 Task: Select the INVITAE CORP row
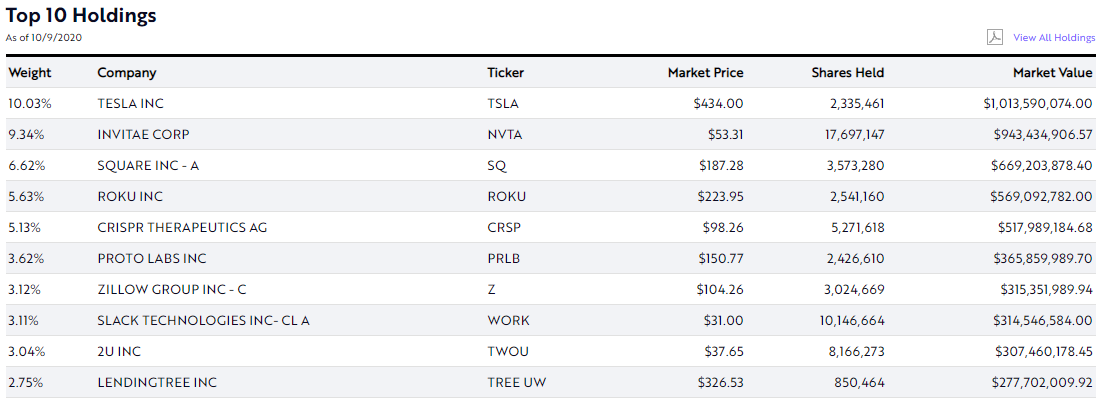click(x=551, y=134)
